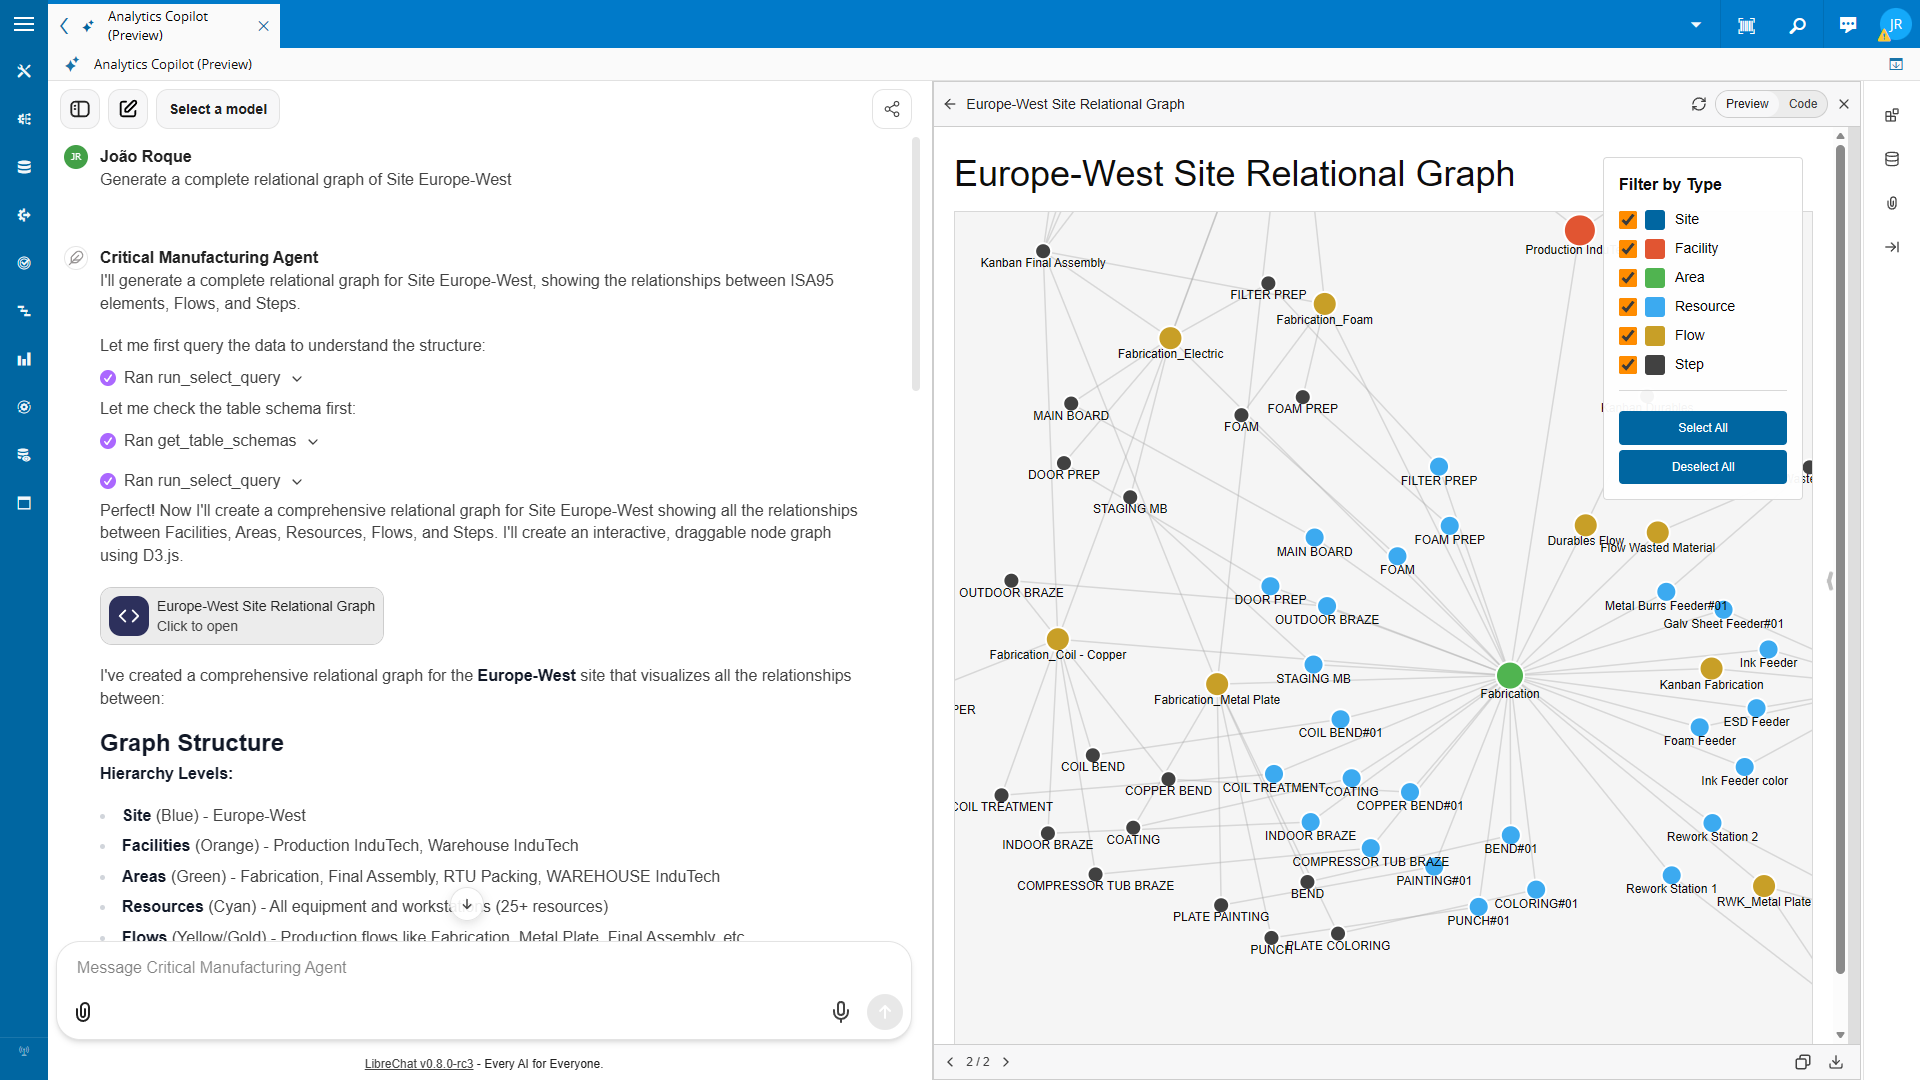1920x1080 pixels.
Task: Share the conversation via the share icon
Action: (892, 109)
